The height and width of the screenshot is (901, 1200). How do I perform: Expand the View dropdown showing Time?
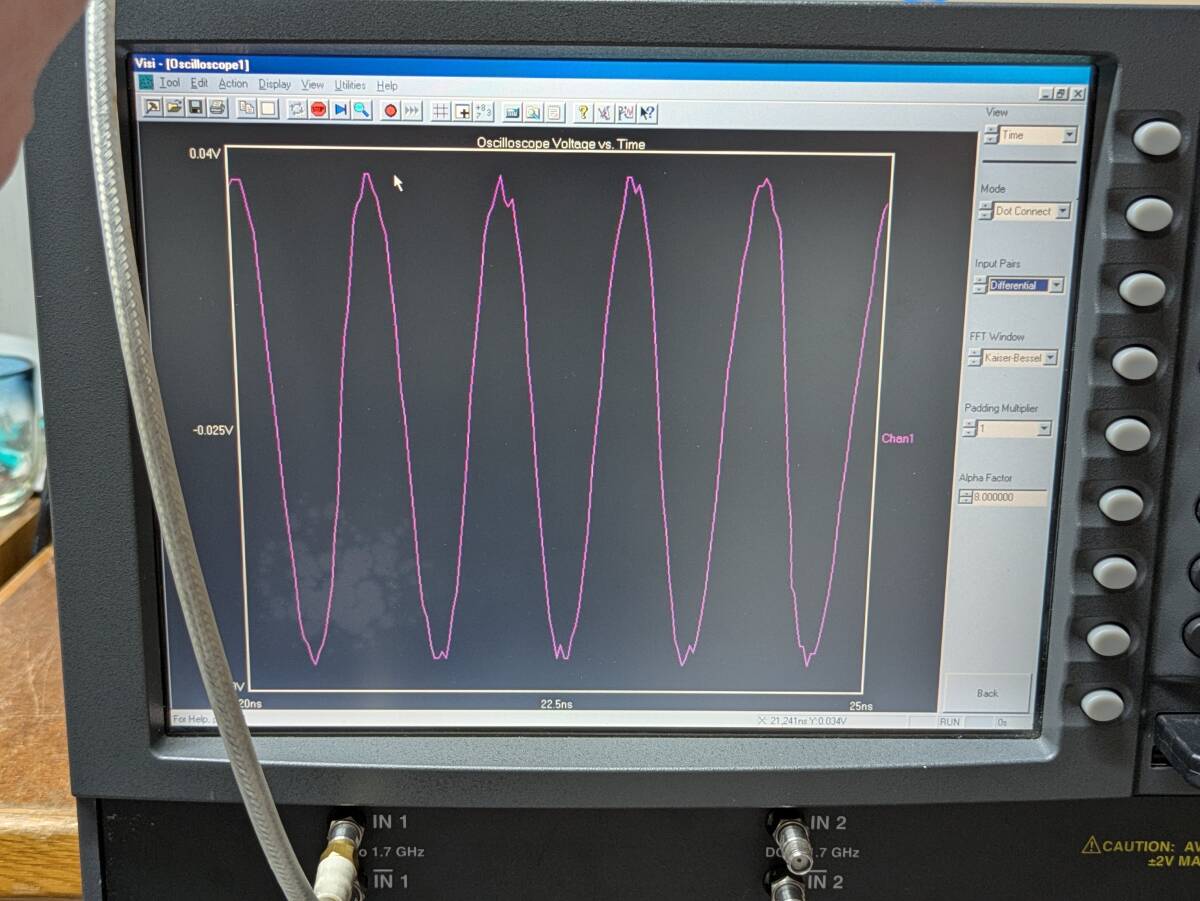point(1070,135)
